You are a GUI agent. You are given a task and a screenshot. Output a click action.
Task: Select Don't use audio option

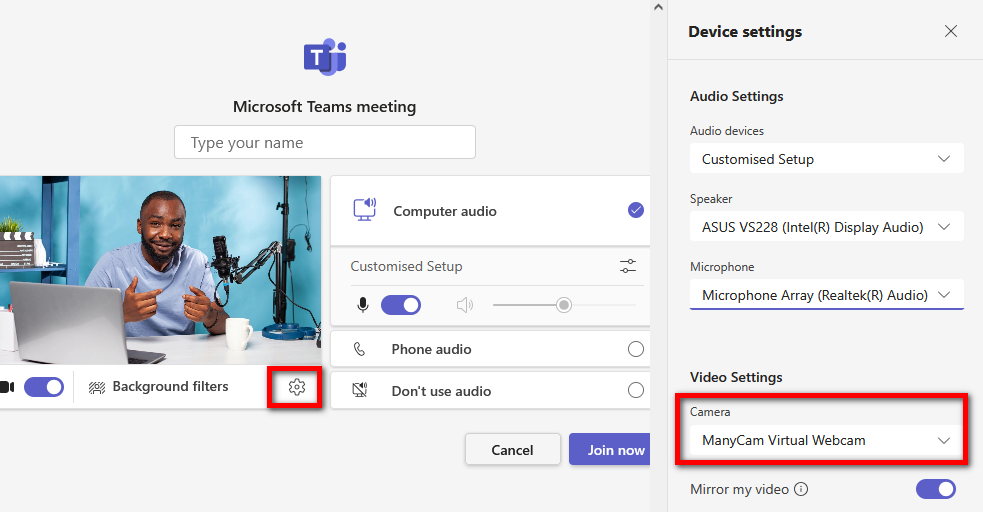[x=635, y=391]
